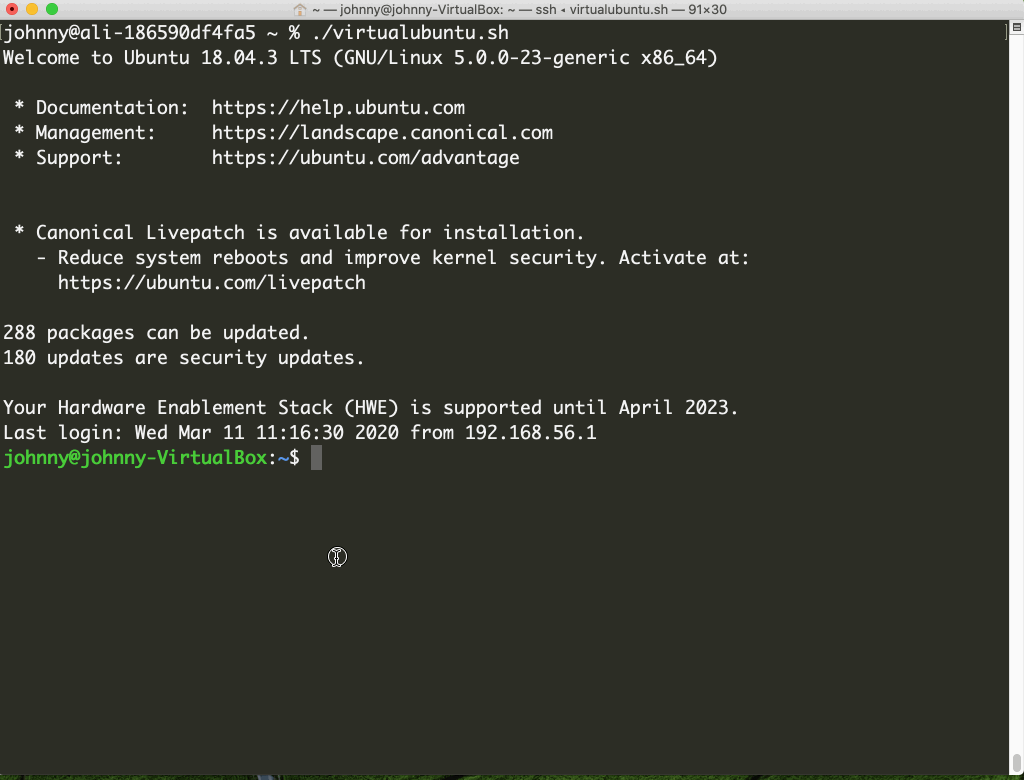Click the "Documentation:" label

(112, 108)
